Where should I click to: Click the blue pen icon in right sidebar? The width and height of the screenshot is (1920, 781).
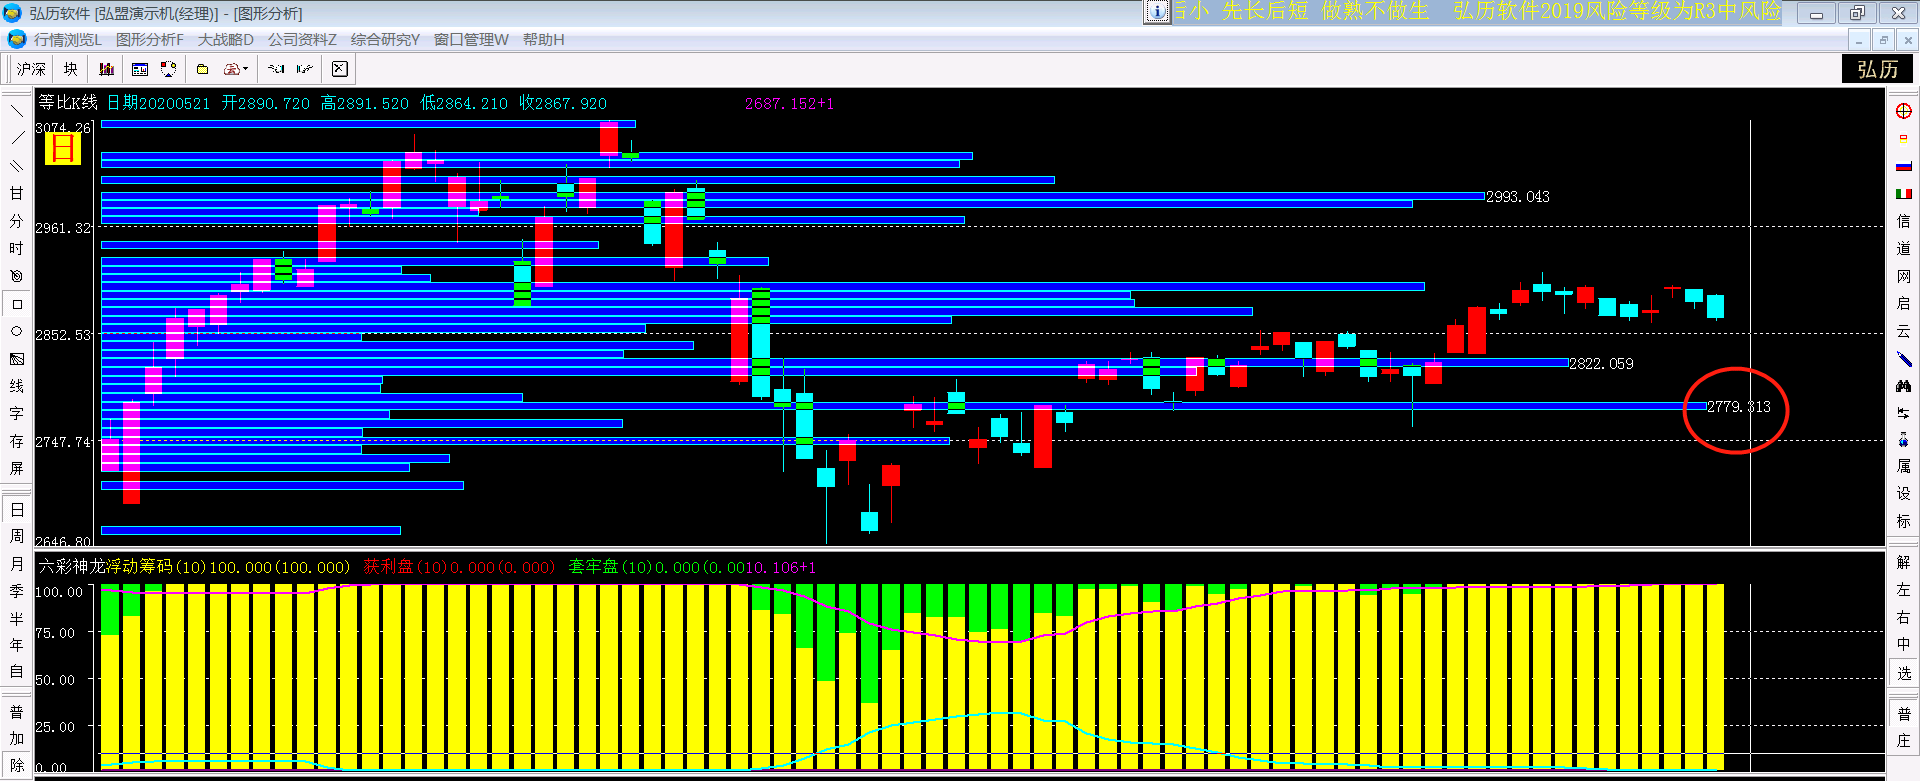coord(1904,358)
